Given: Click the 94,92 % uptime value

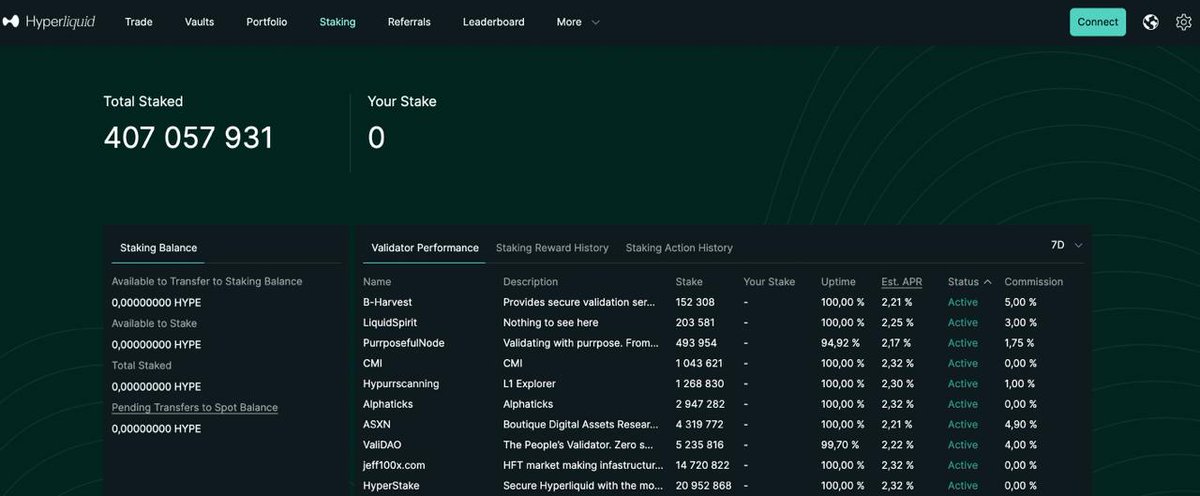Looking at the screenshot, I should pyautogui.click(x=841, y=343).
